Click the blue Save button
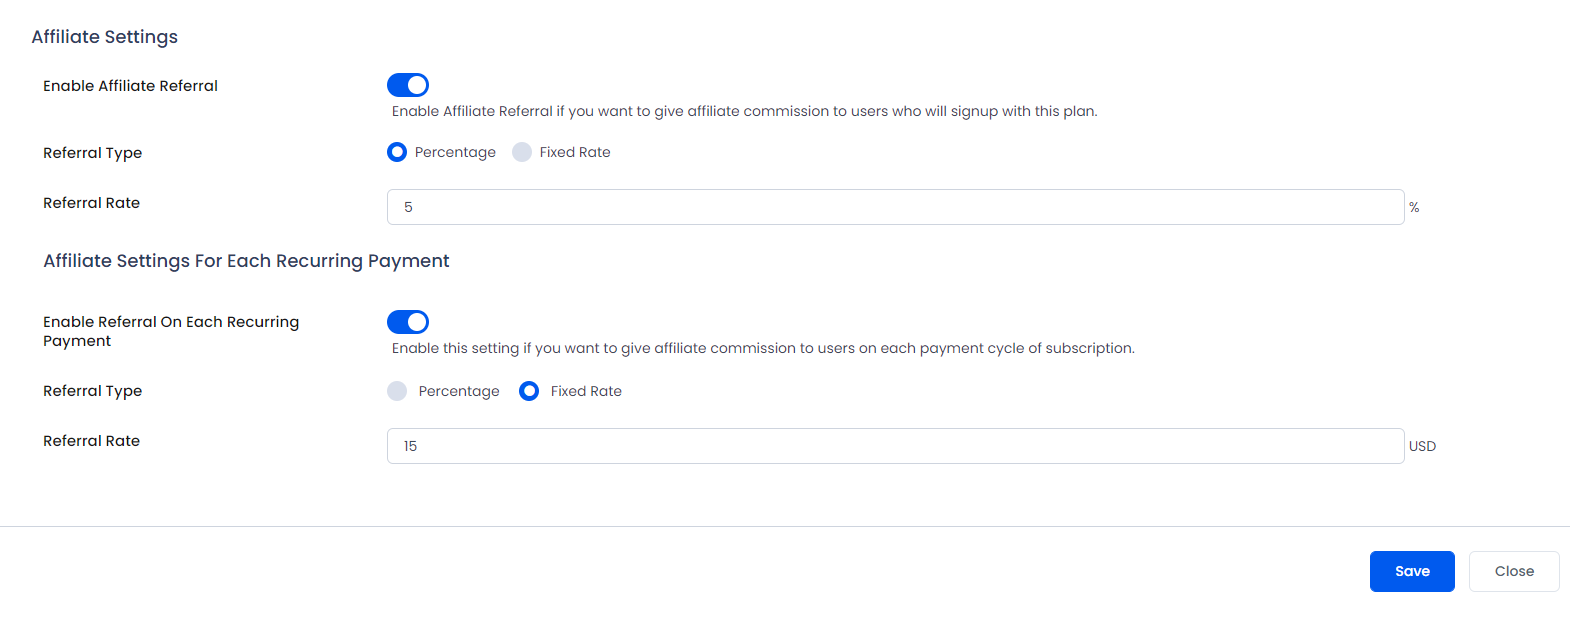This screenshot has width=1583, height=629. coord(1412,571)
